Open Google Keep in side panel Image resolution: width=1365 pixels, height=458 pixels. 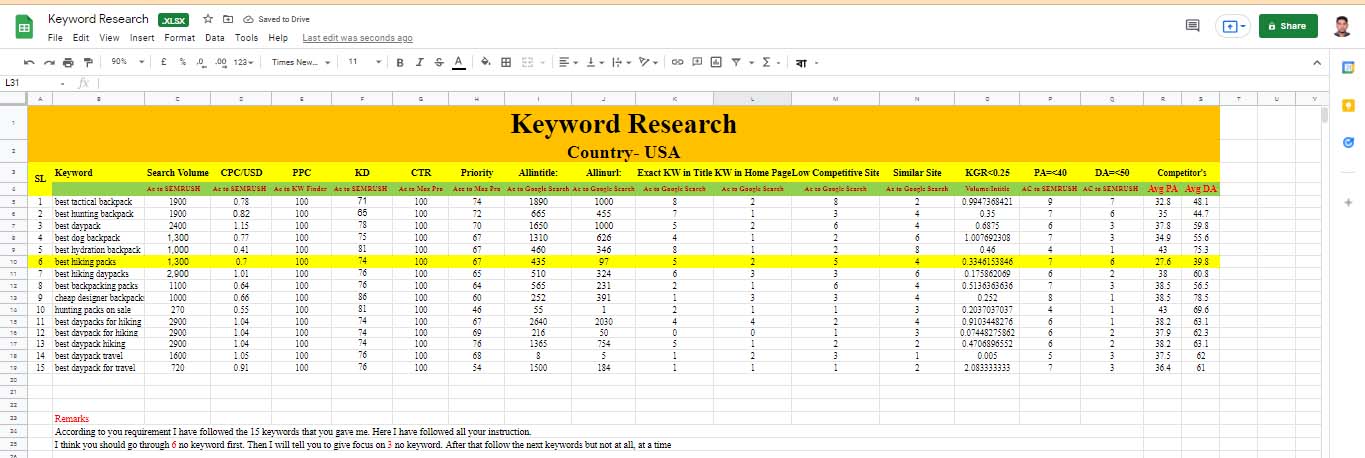(x=1347, y=105)
